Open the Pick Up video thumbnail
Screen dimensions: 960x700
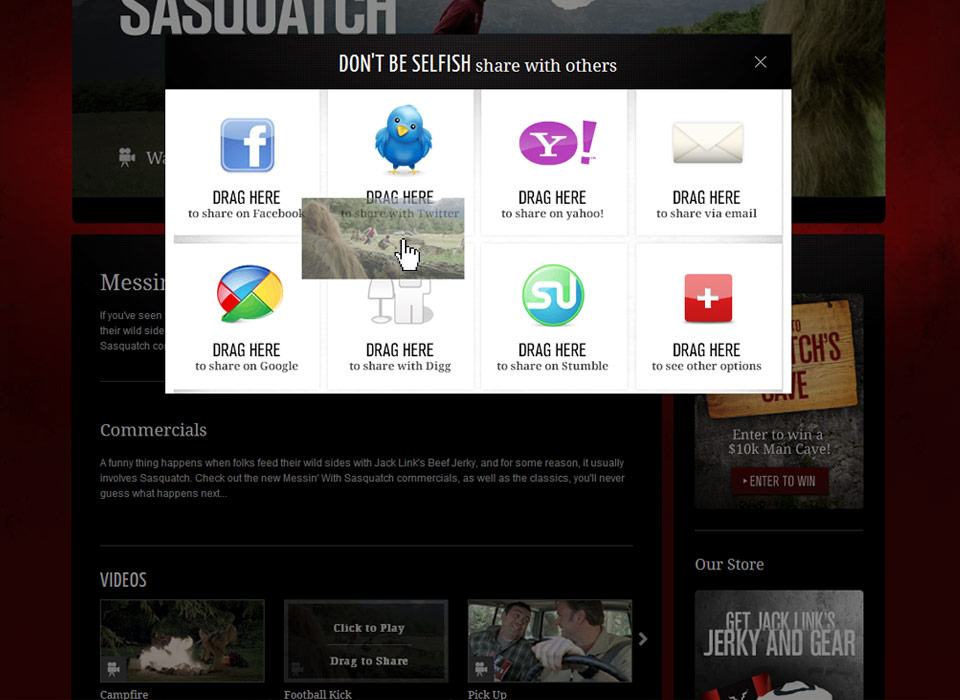pyautogui.click(x=550, y=641)
